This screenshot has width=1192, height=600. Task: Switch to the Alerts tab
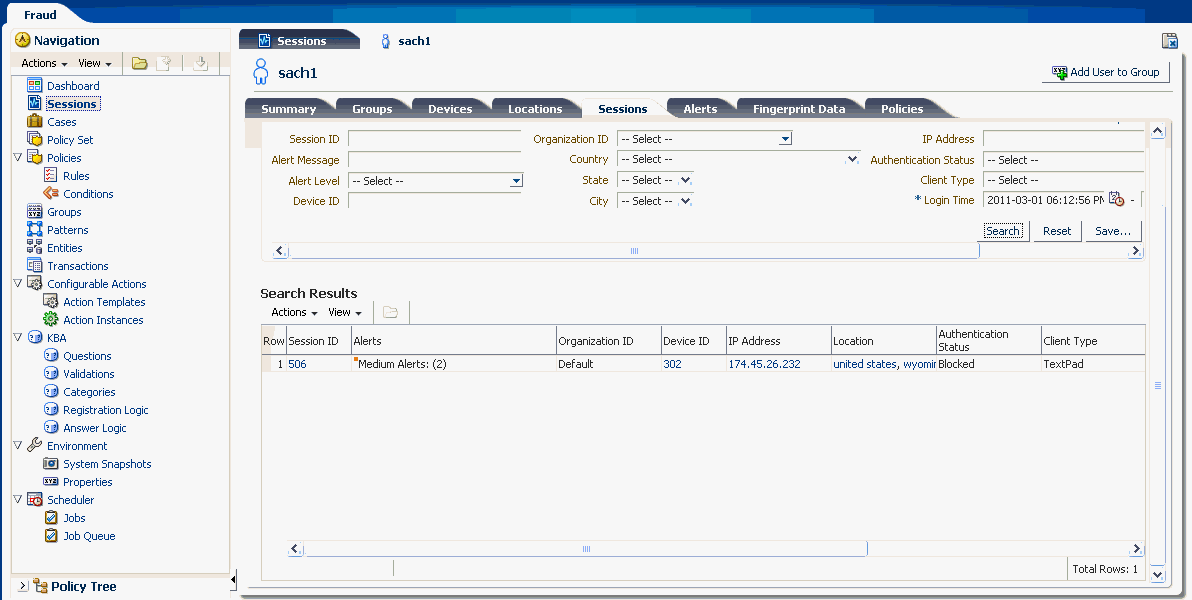(x=700, y=109)
